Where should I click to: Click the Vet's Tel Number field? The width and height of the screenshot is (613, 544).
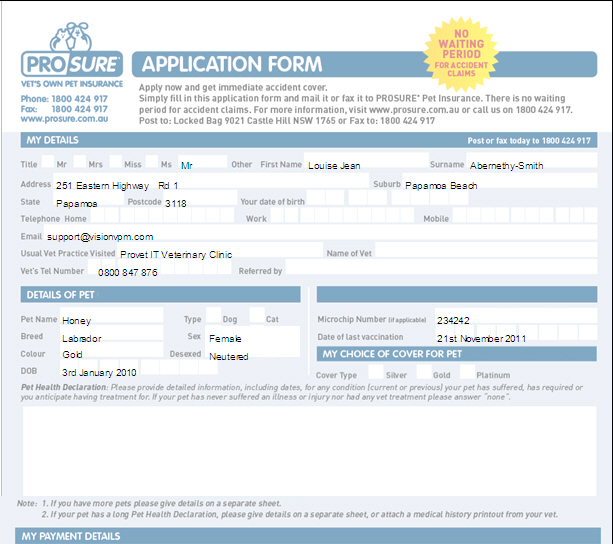(x=160, y=267)
